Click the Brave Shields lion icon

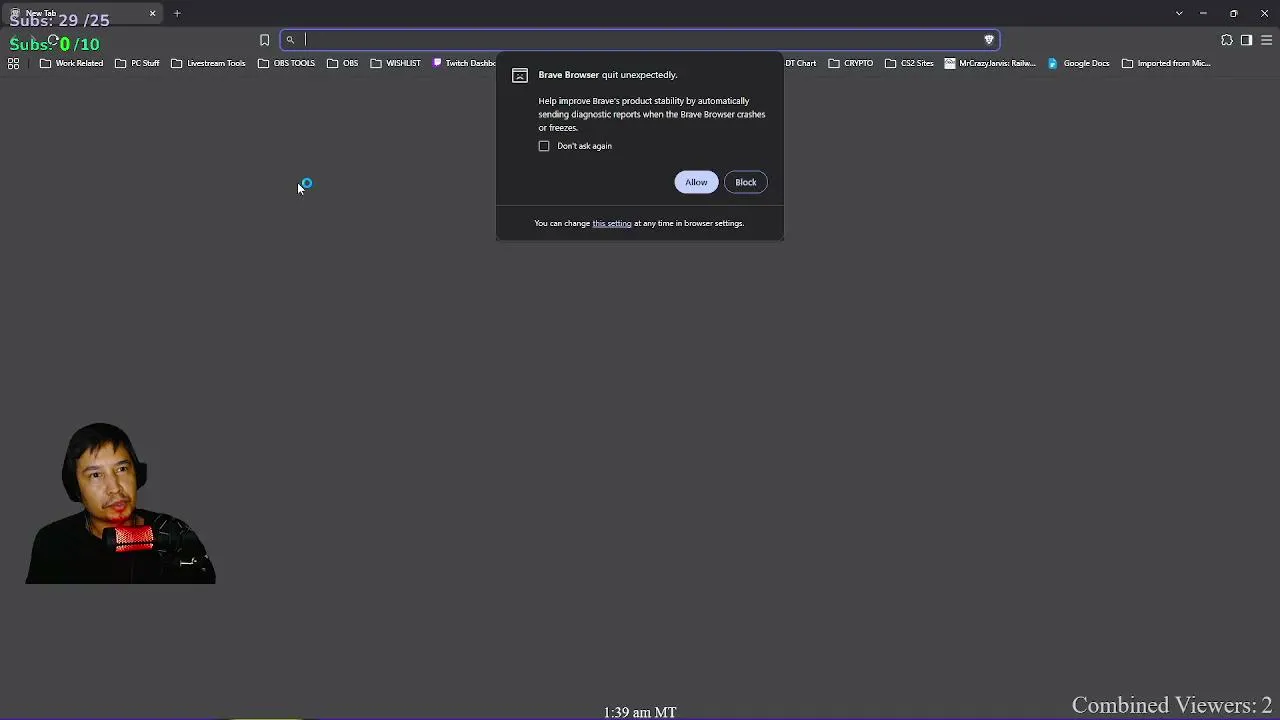[x=989, y=40]
